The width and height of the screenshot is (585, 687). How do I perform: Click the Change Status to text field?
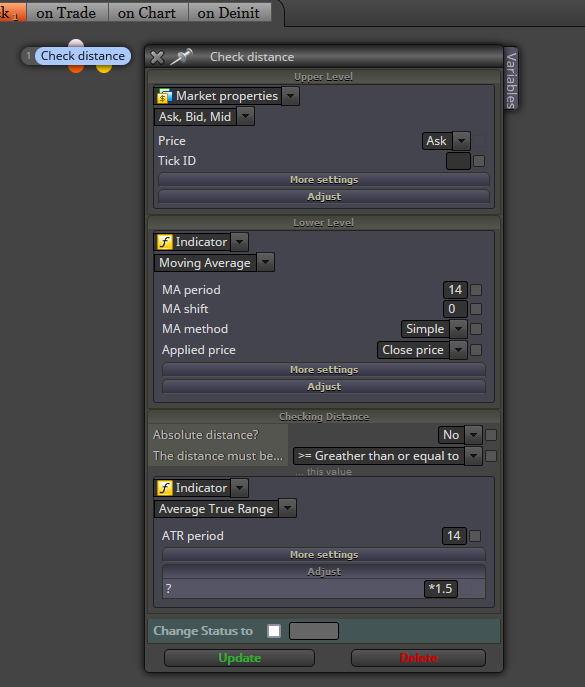click(x=314, y=631)
